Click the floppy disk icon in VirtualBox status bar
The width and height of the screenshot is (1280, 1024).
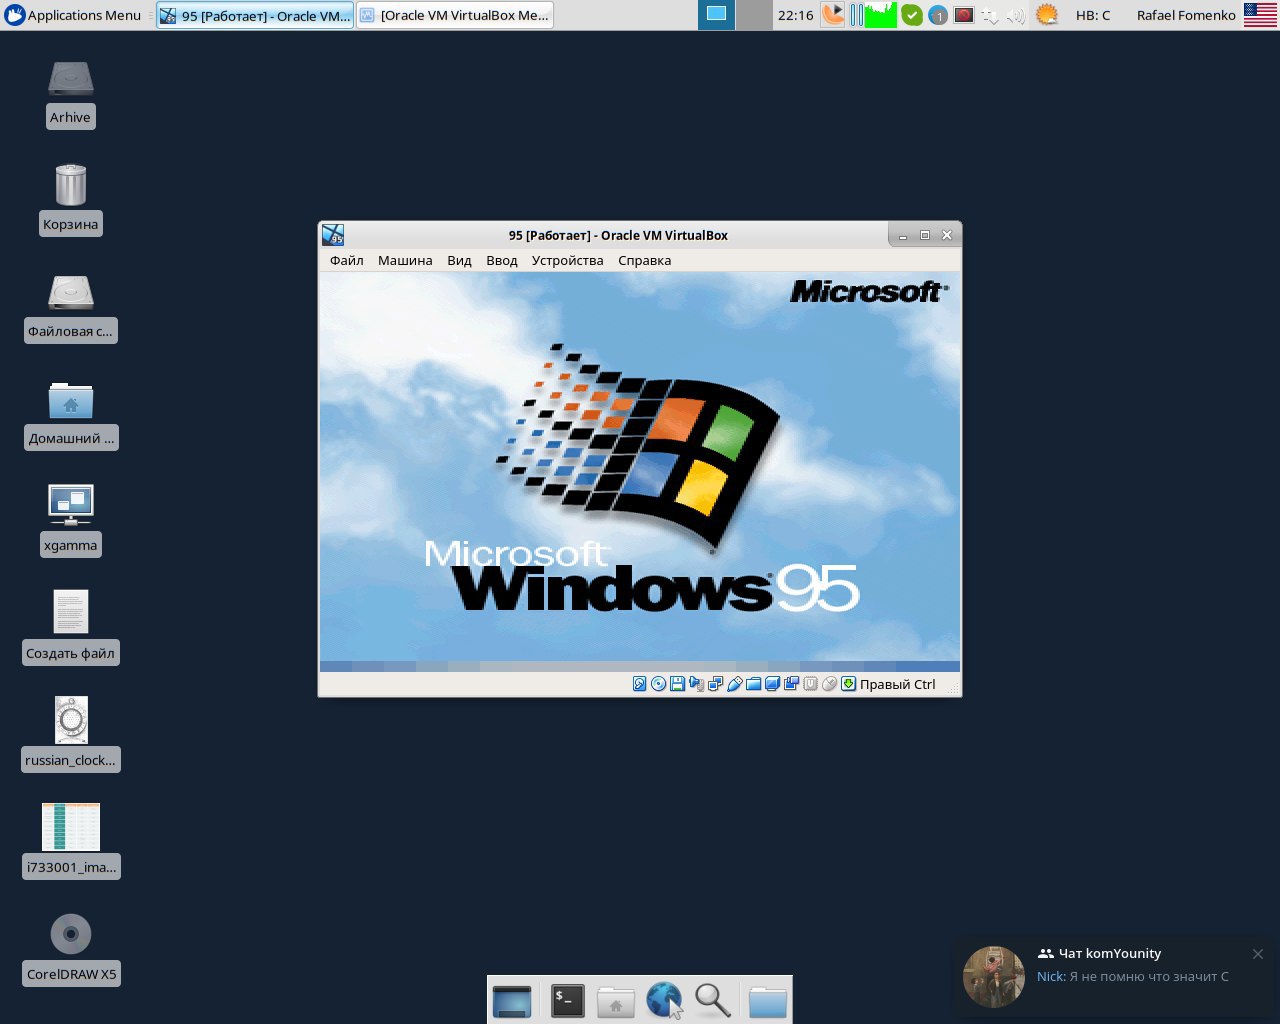coord(678,684)
